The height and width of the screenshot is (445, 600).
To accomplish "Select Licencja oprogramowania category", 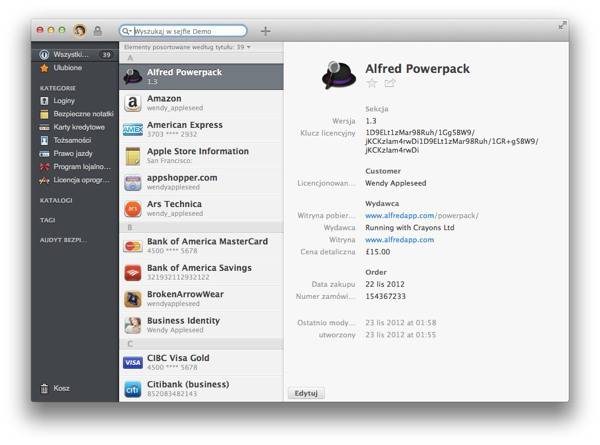I will 75,180.
